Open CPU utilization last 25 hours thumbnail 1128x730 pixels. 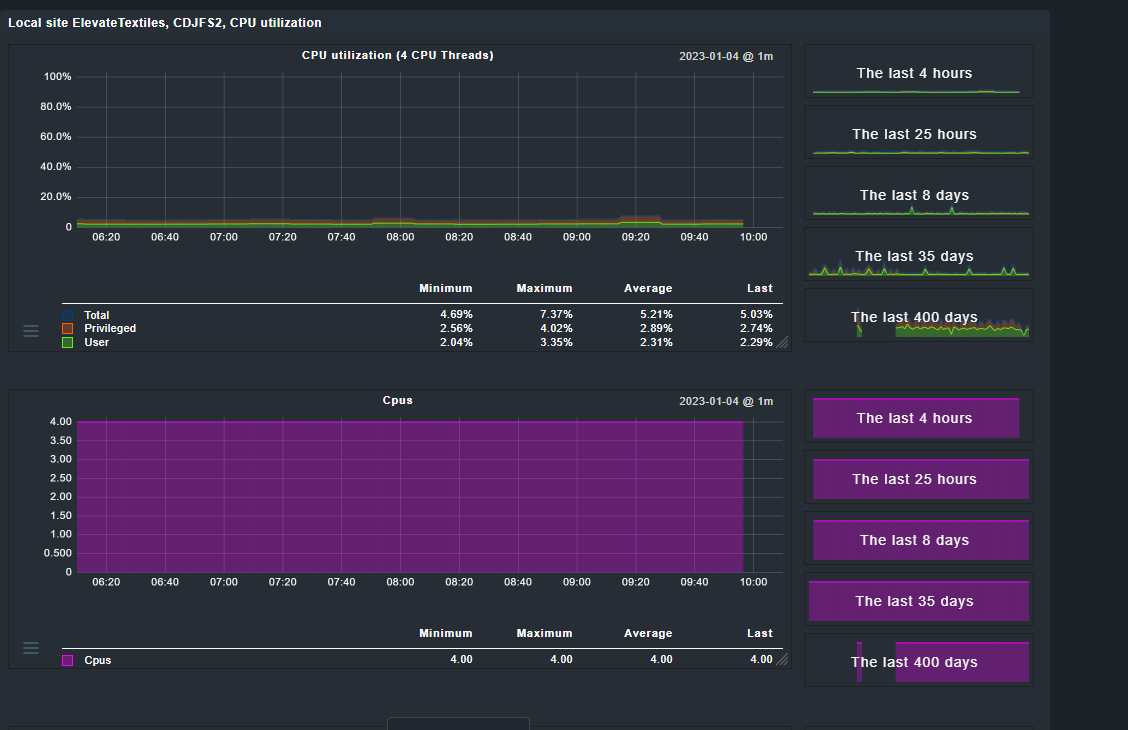919,132
